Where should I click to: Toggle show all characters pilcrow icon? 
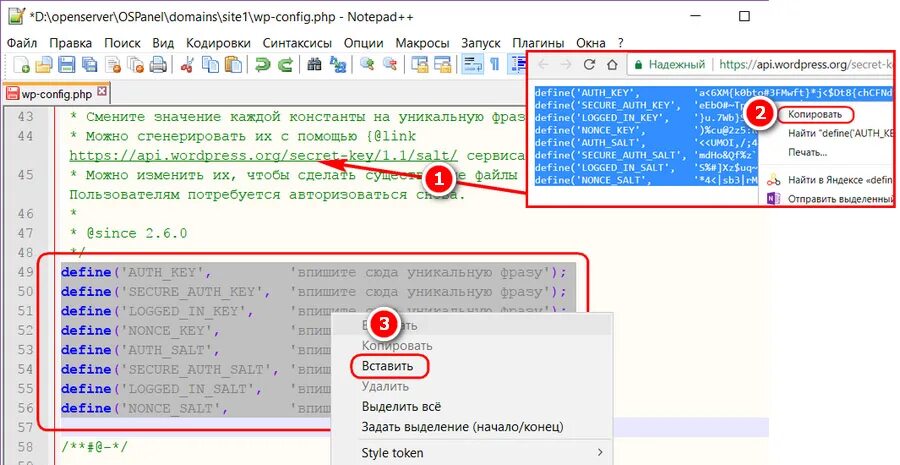coord(494,64)
